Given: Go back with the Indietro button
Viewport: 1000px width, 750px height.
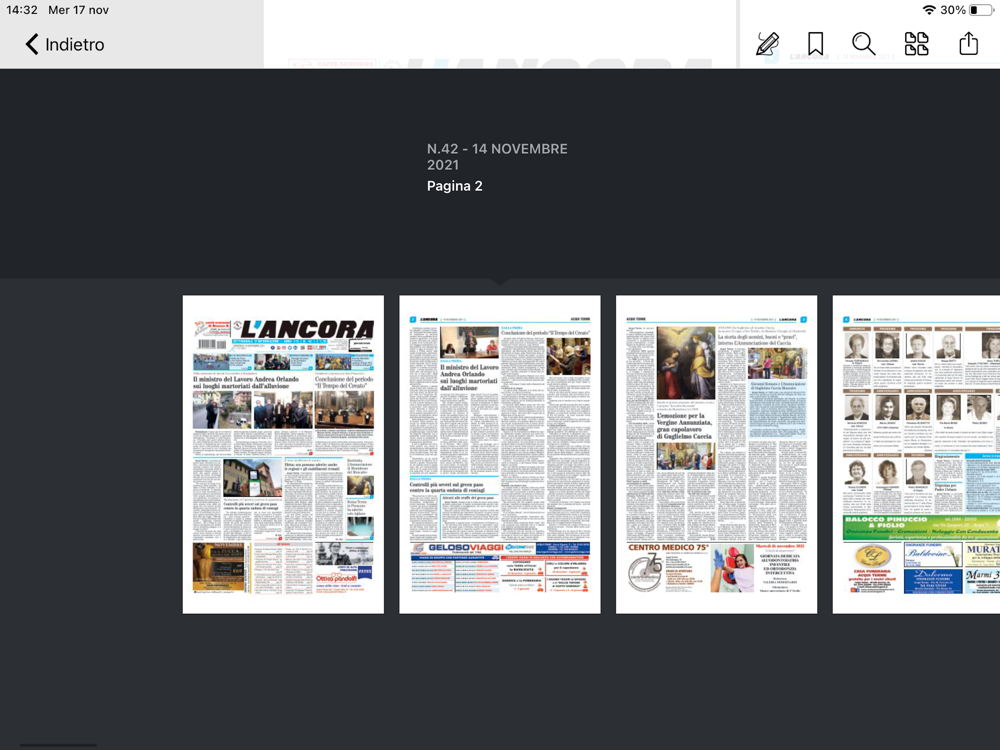Looking at the screenshot, I should coord(64,44).
